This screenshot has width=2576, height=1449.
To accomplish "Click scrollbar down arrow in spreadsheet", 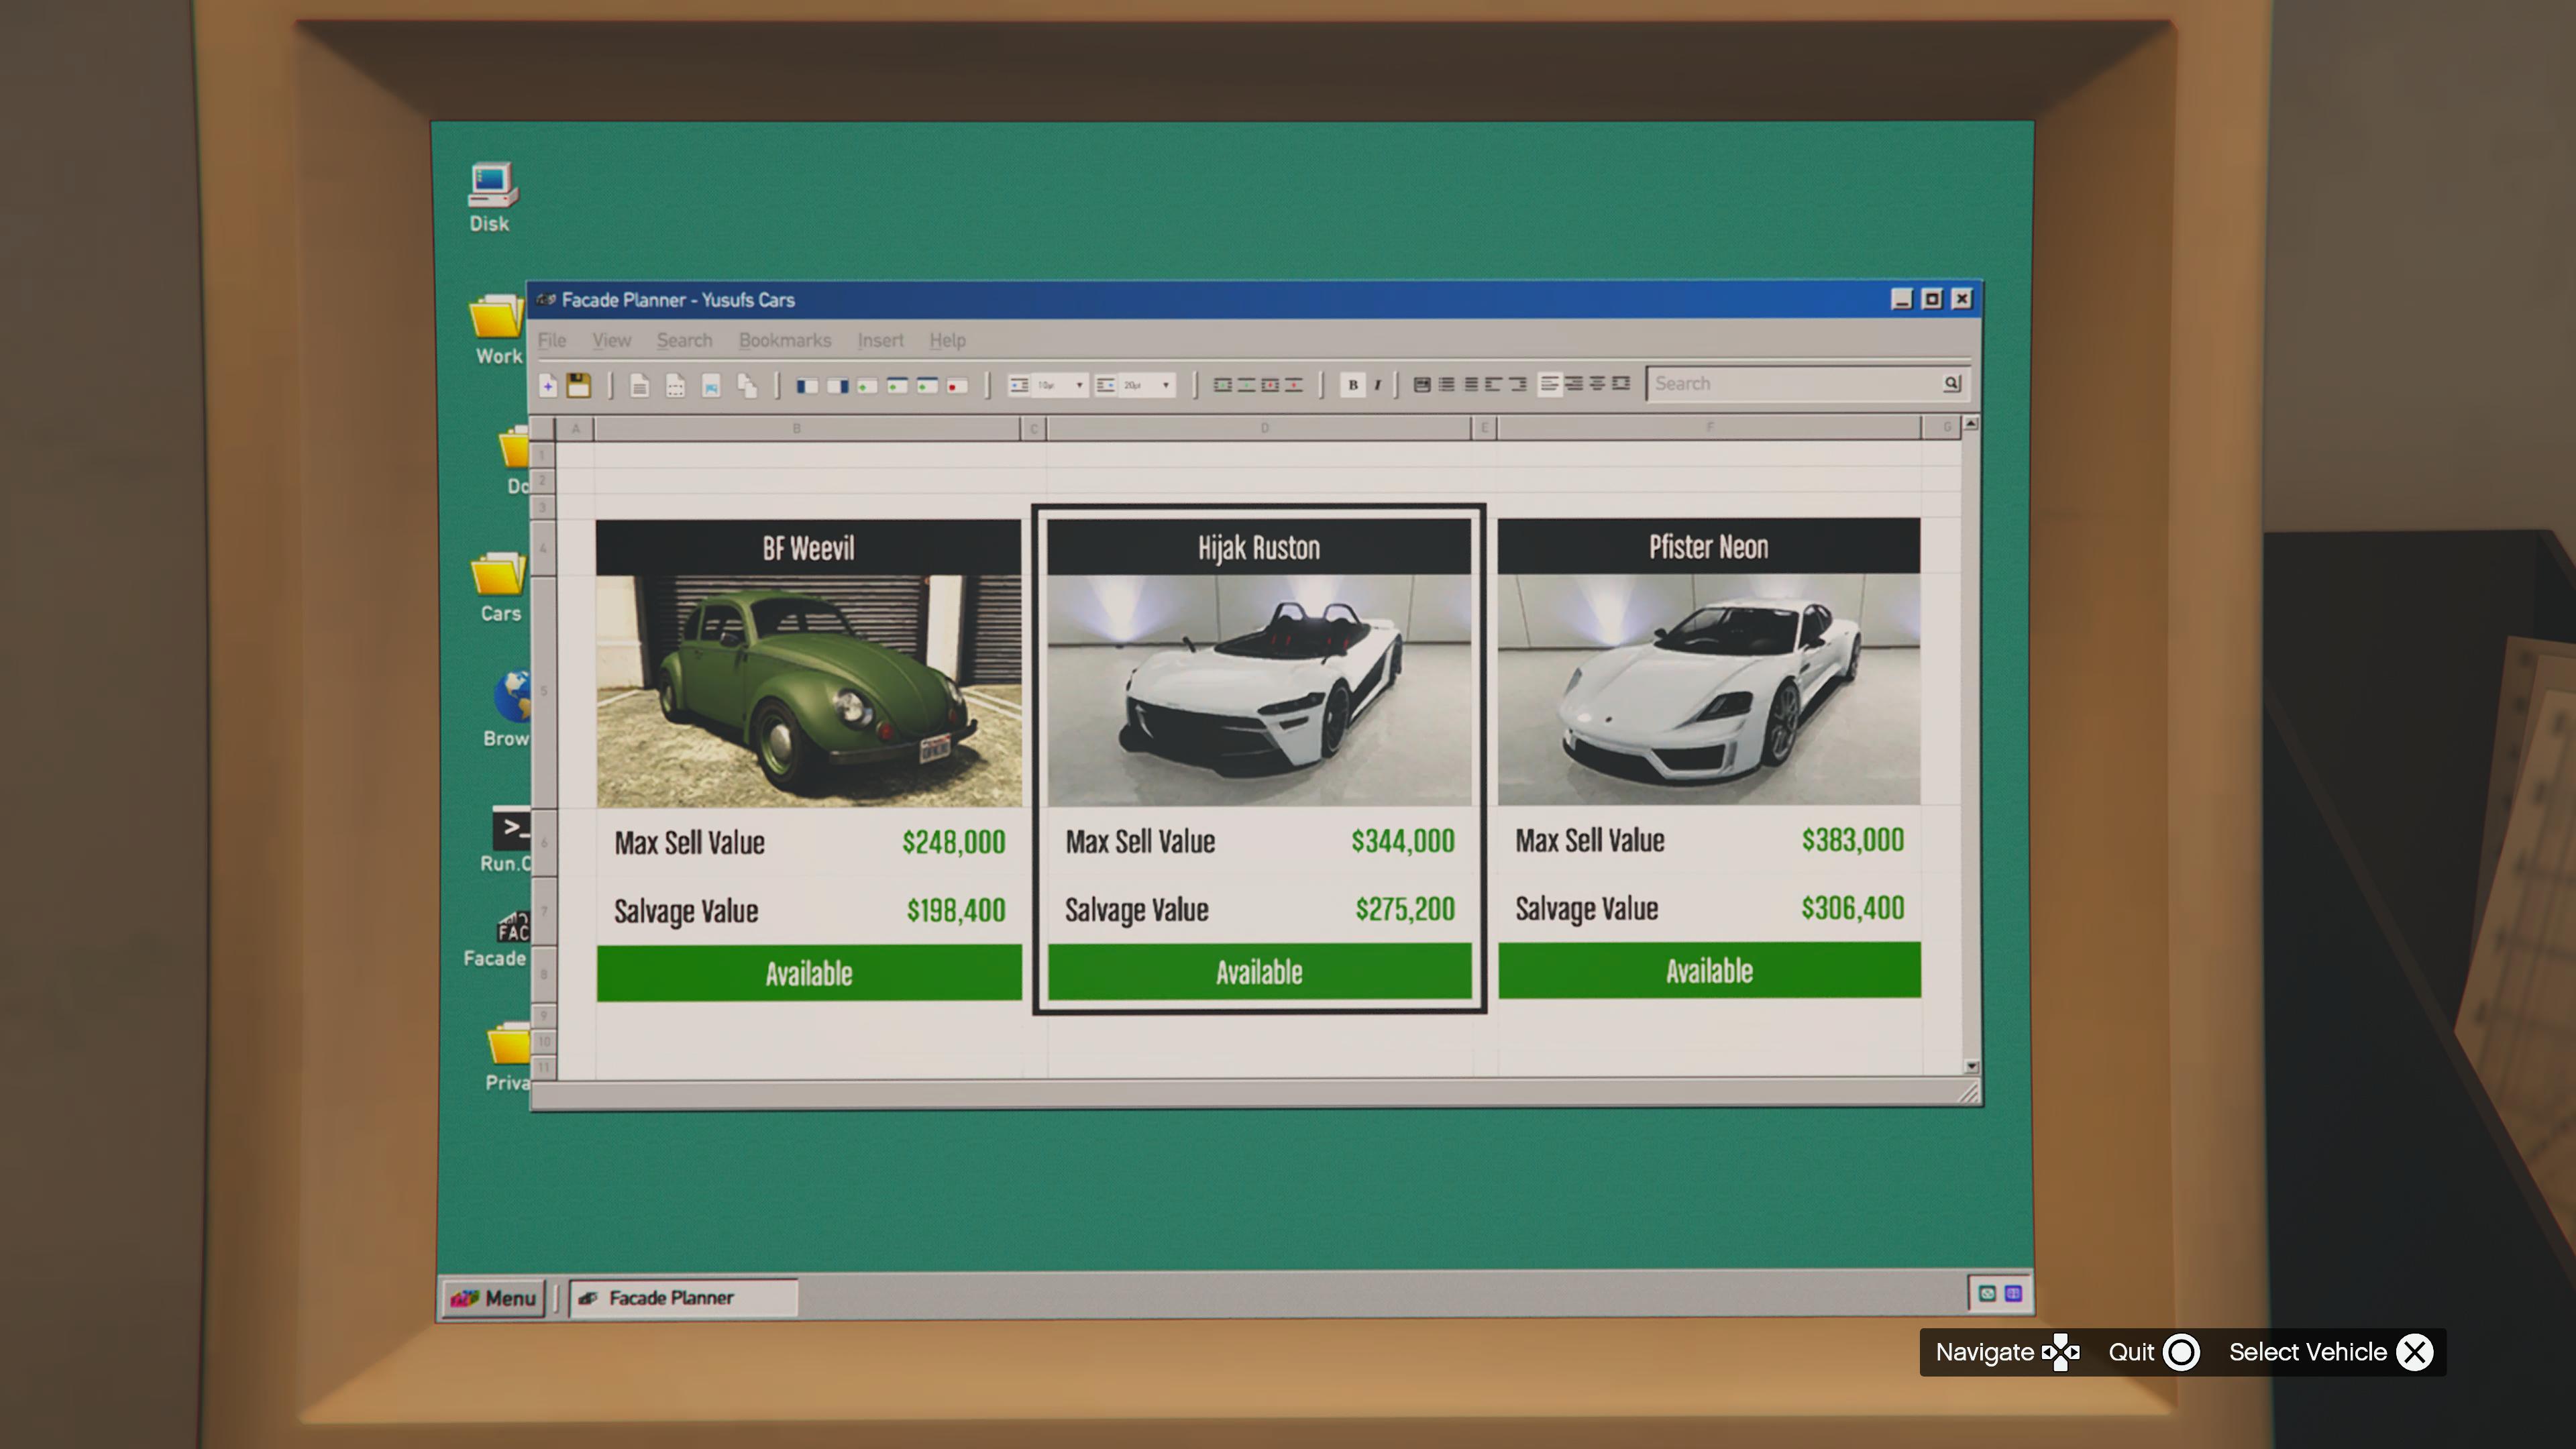I will pyautogui.click(x=1971, y=1066).
